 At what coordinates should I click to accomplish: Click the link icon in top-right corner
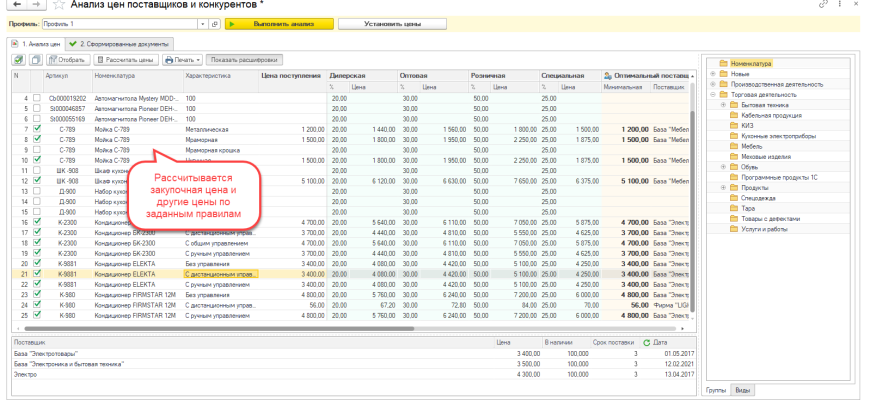pos(823,5)
